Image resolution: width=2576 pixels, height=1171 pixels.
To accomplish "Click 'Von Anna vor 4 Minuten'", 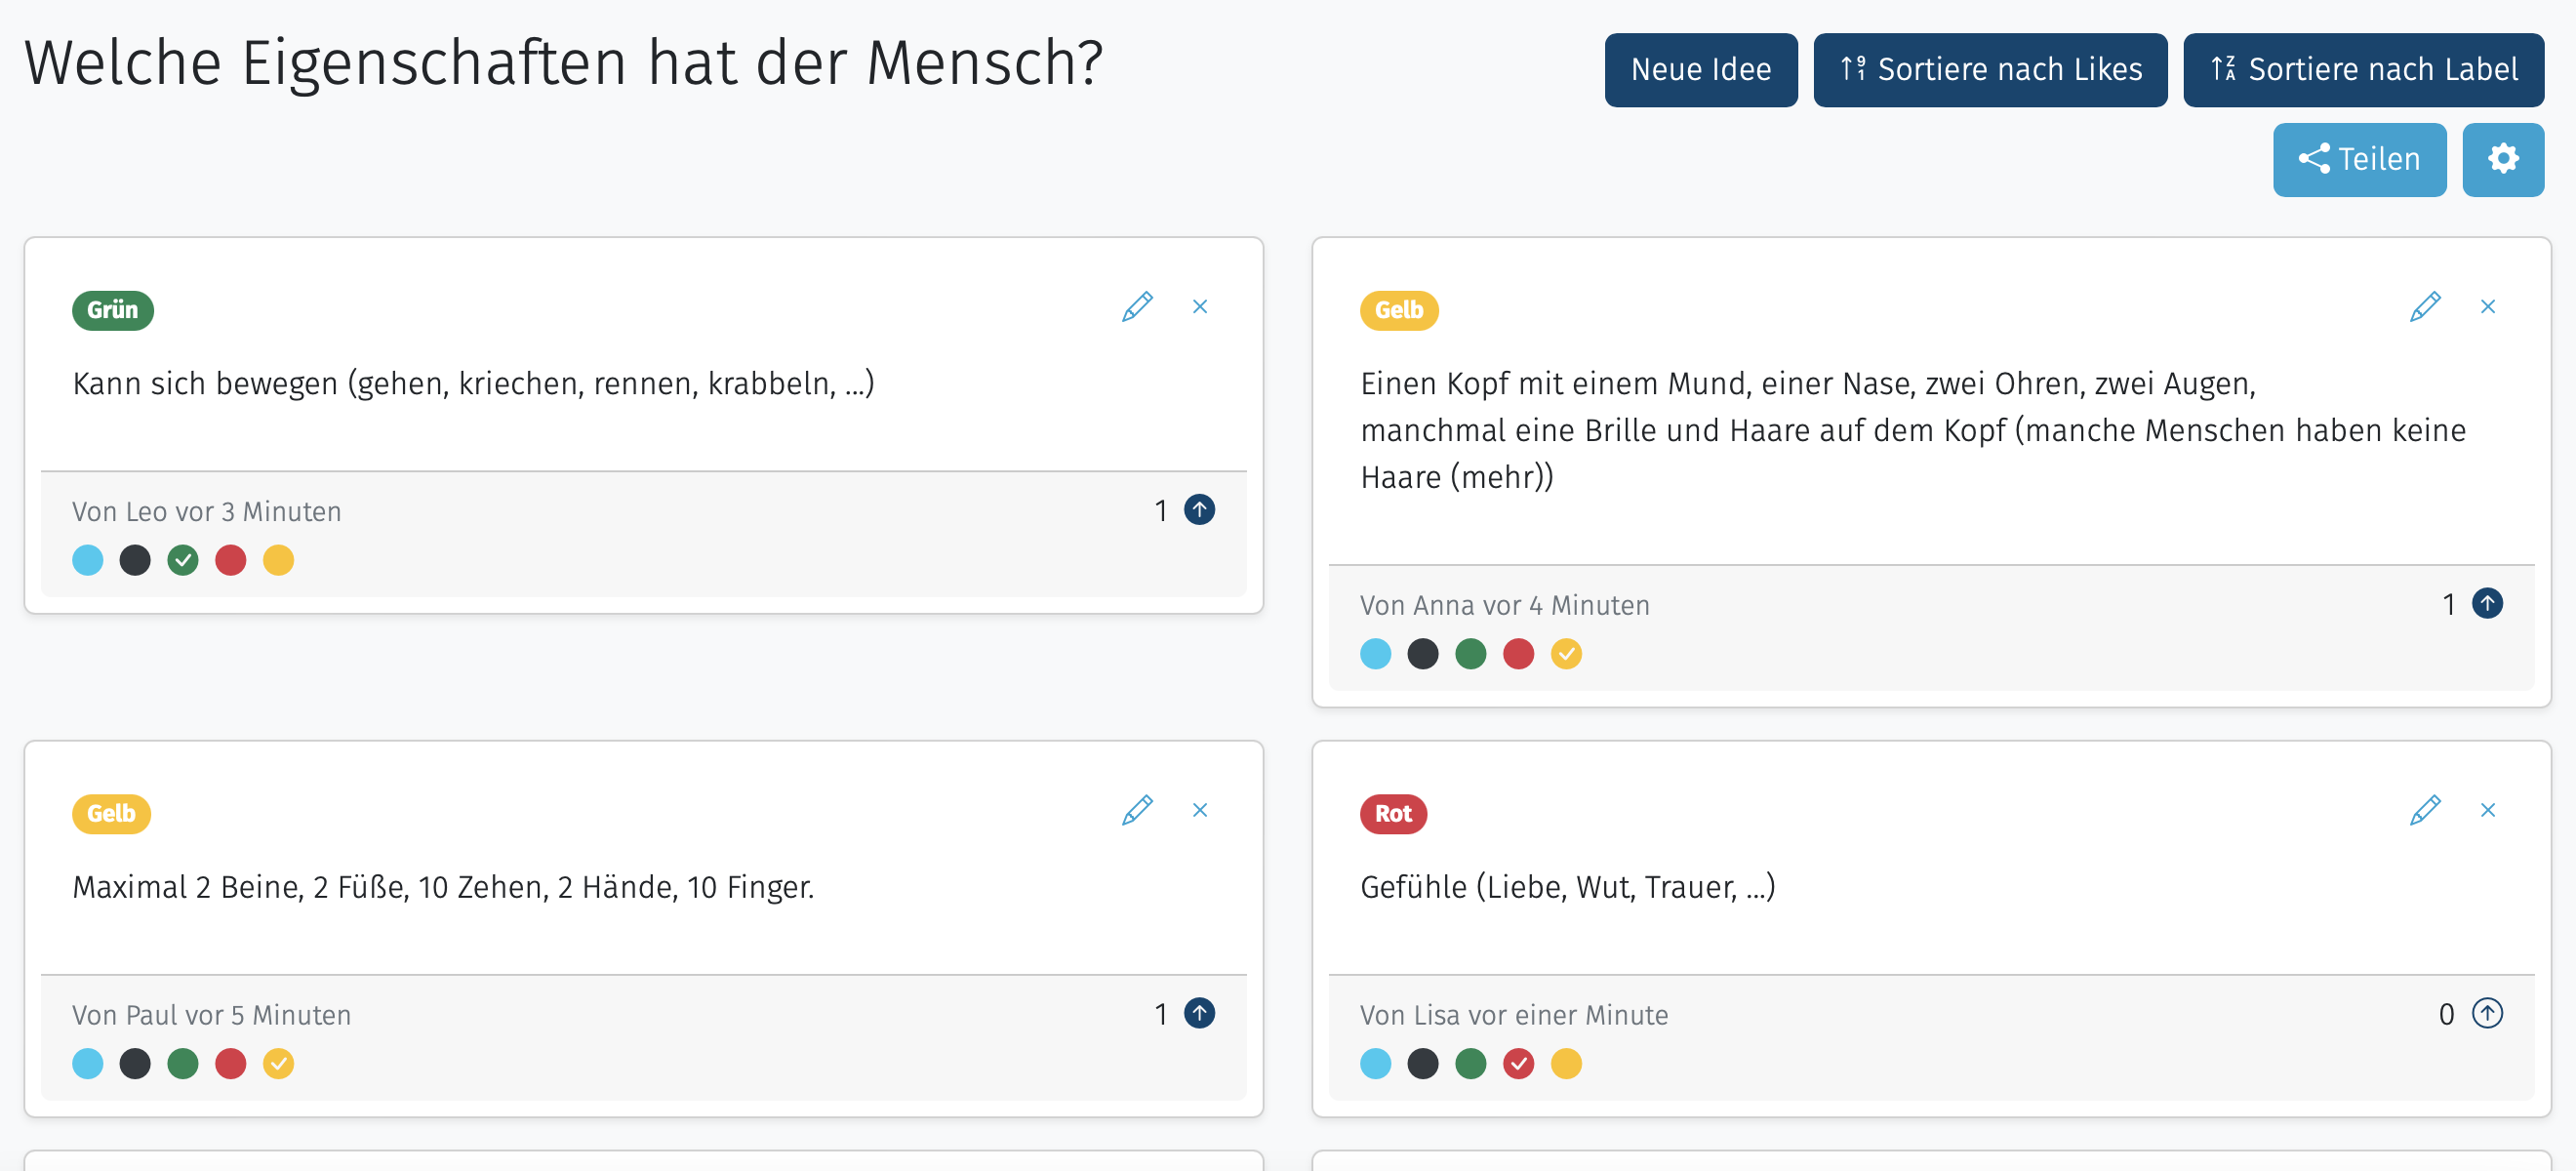I will pos(1505,606).
